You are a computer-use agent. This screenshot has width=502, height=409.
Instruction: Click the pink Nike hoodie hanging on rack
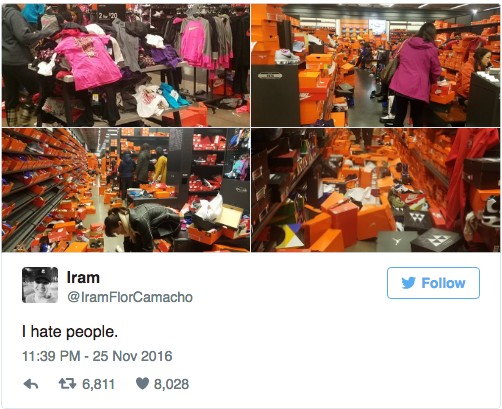193,43
